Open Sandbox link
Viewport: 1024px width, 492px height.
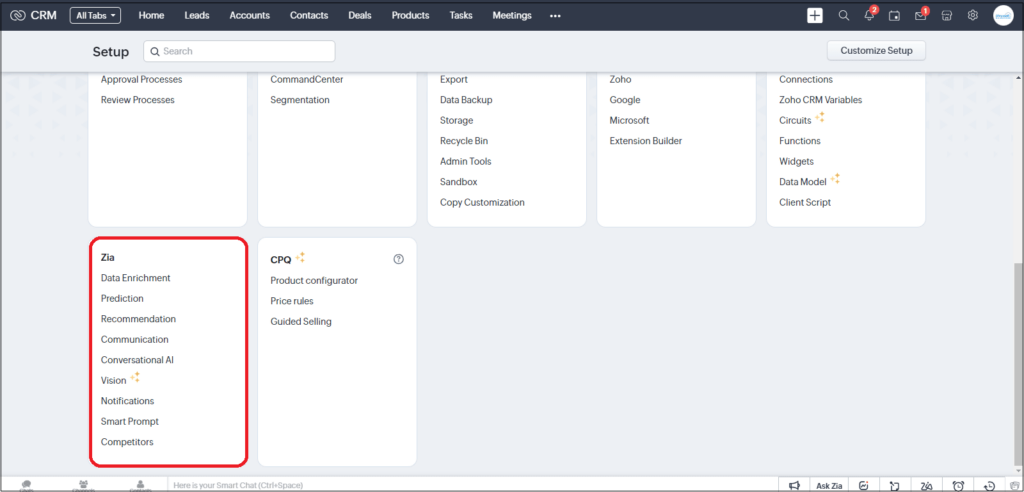pos(458,182)
